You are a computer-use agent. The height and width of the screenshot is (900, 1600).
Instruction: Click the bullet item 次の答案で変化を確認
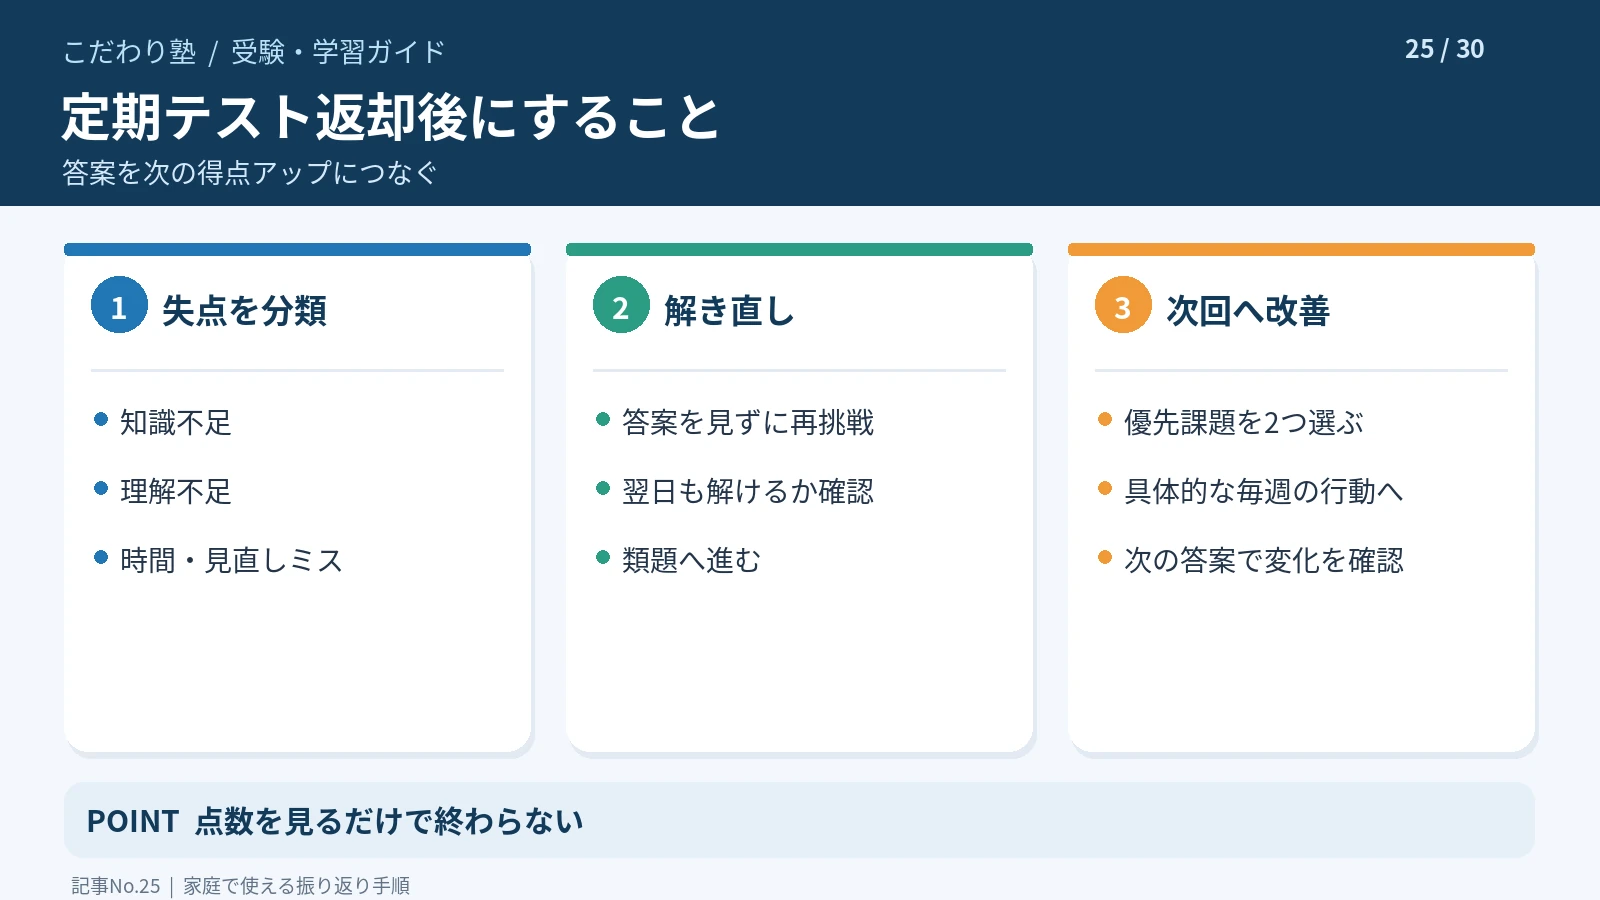pos(1264,561)
